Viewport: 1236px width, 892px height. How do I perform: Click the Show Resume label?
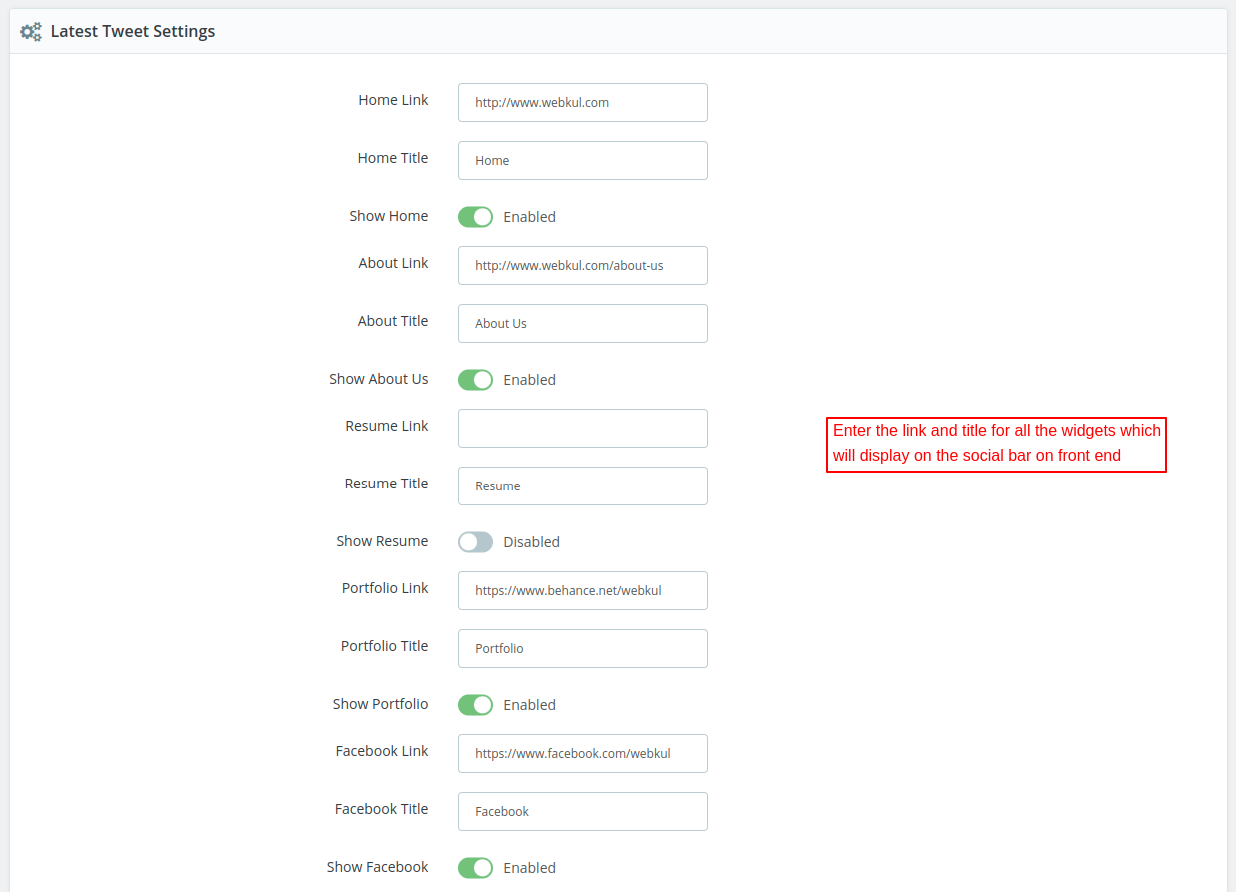click(x=382, y=541)
